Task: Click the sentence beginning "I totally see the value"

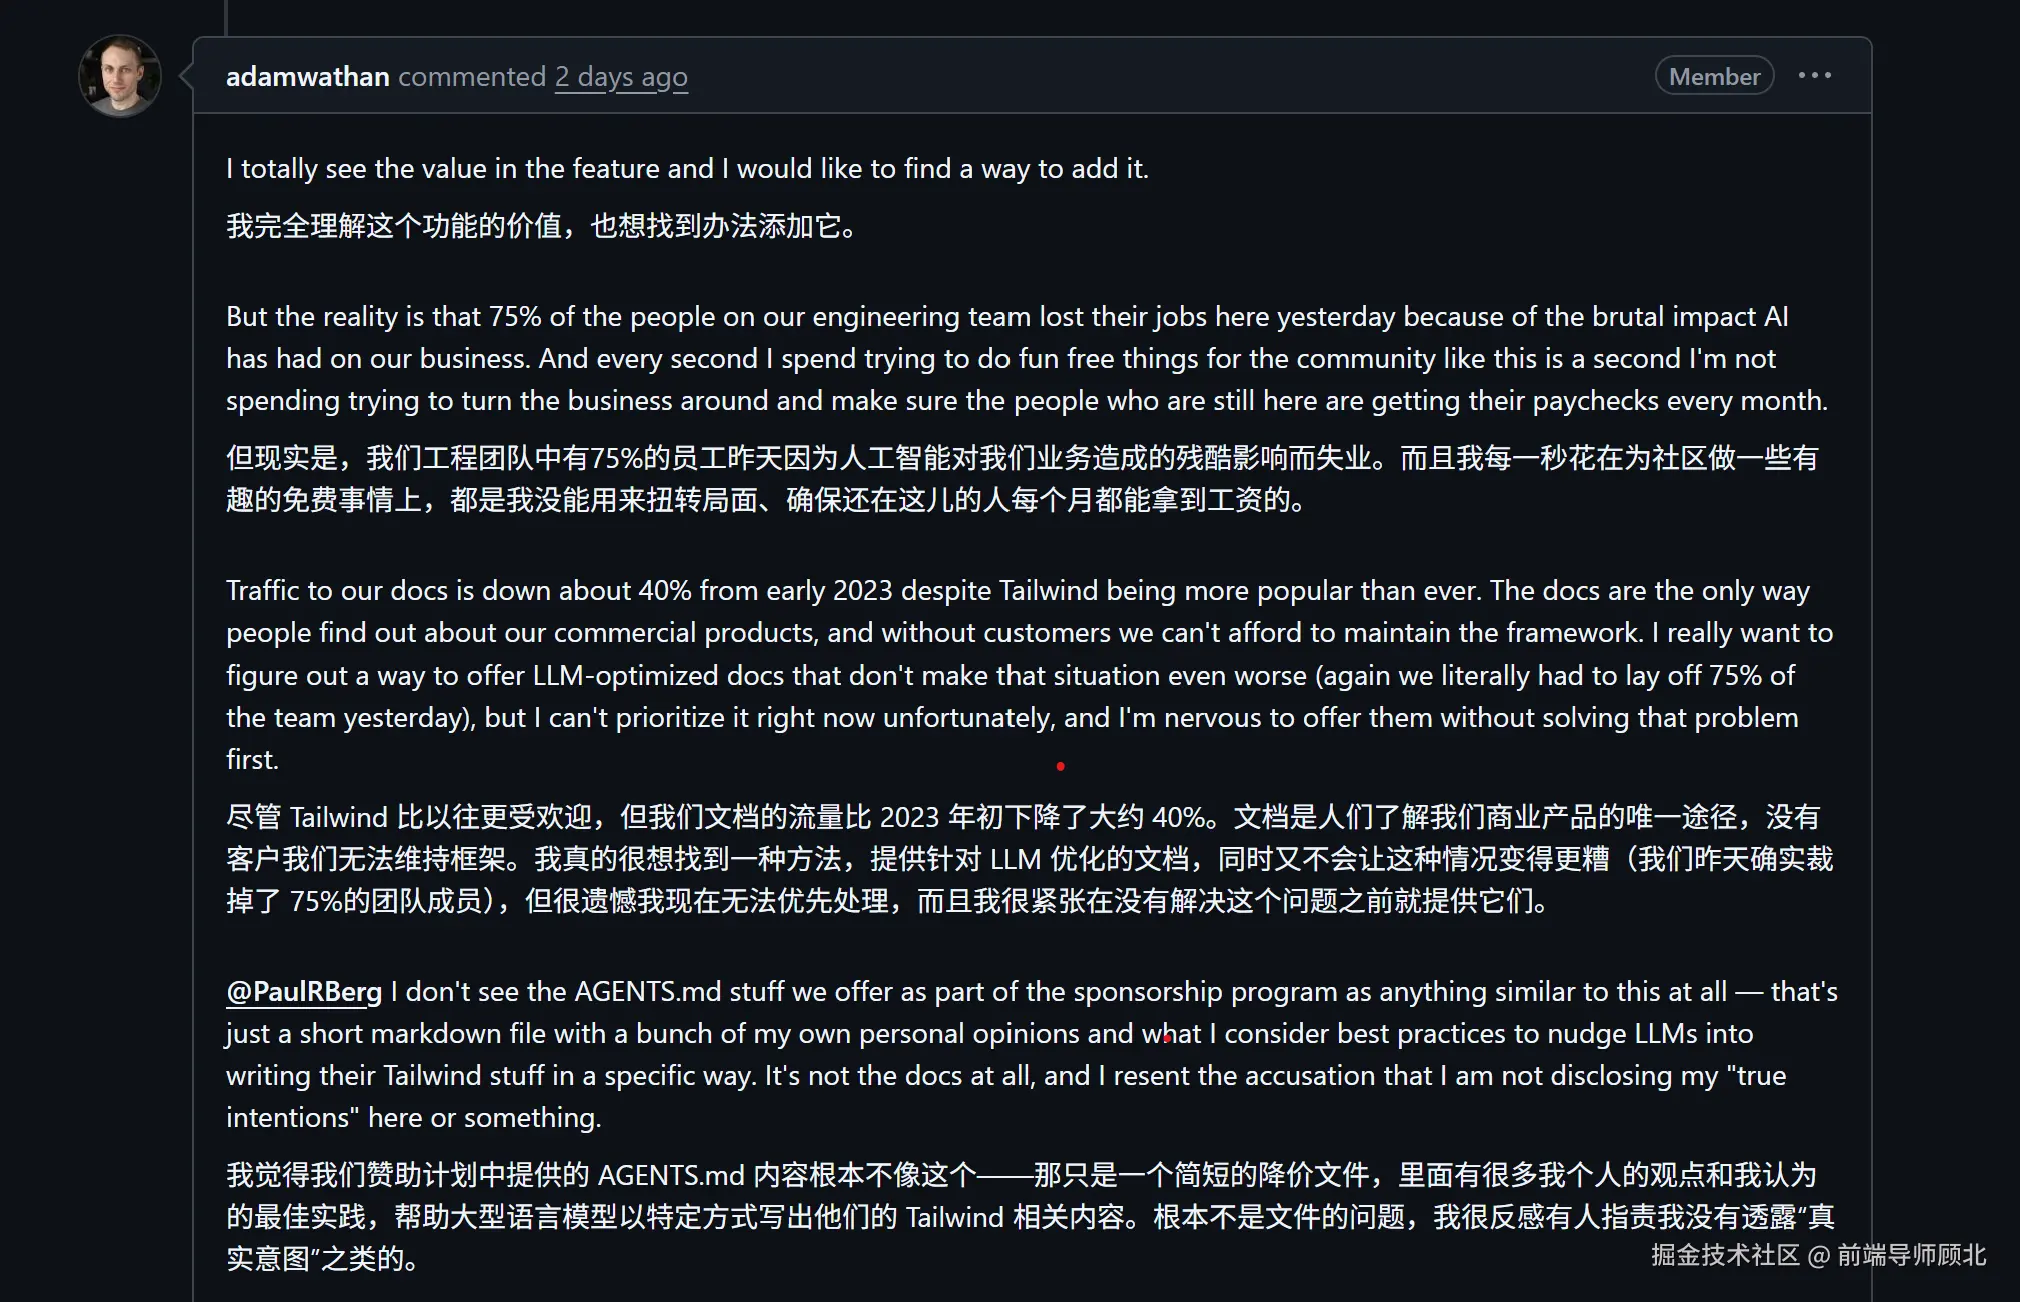Action: [x=687, y=168]
